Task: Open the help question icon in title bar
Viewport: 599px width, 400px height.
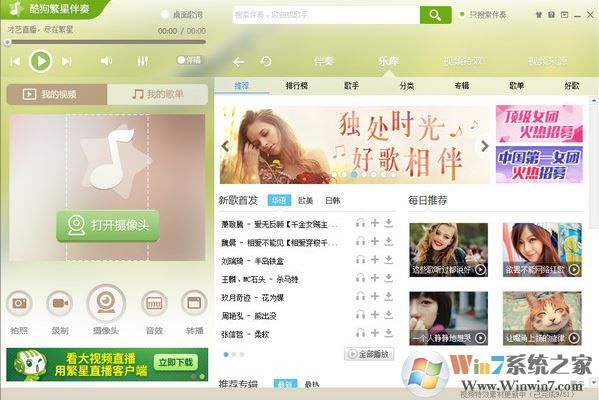Action: click(551, 15)
